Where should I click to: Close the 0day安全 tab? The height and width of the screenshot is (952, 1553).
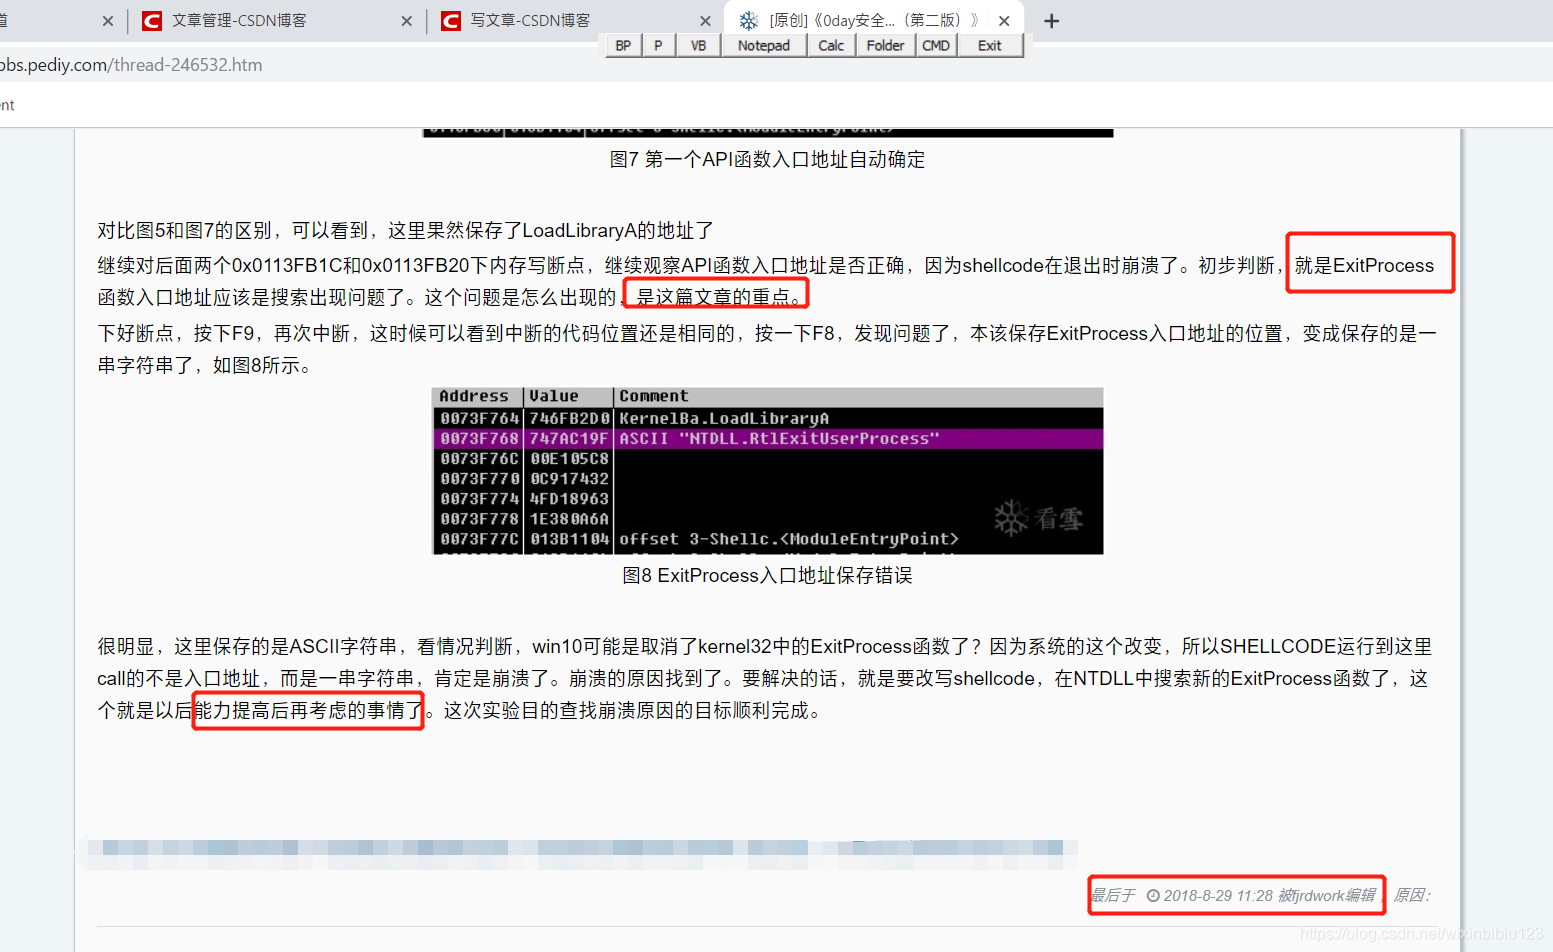click(x=1004, y=21)
